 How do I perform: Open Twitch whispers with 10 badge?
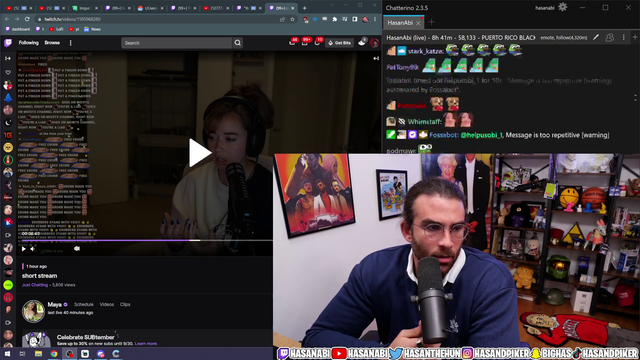[x=318, y=42]
